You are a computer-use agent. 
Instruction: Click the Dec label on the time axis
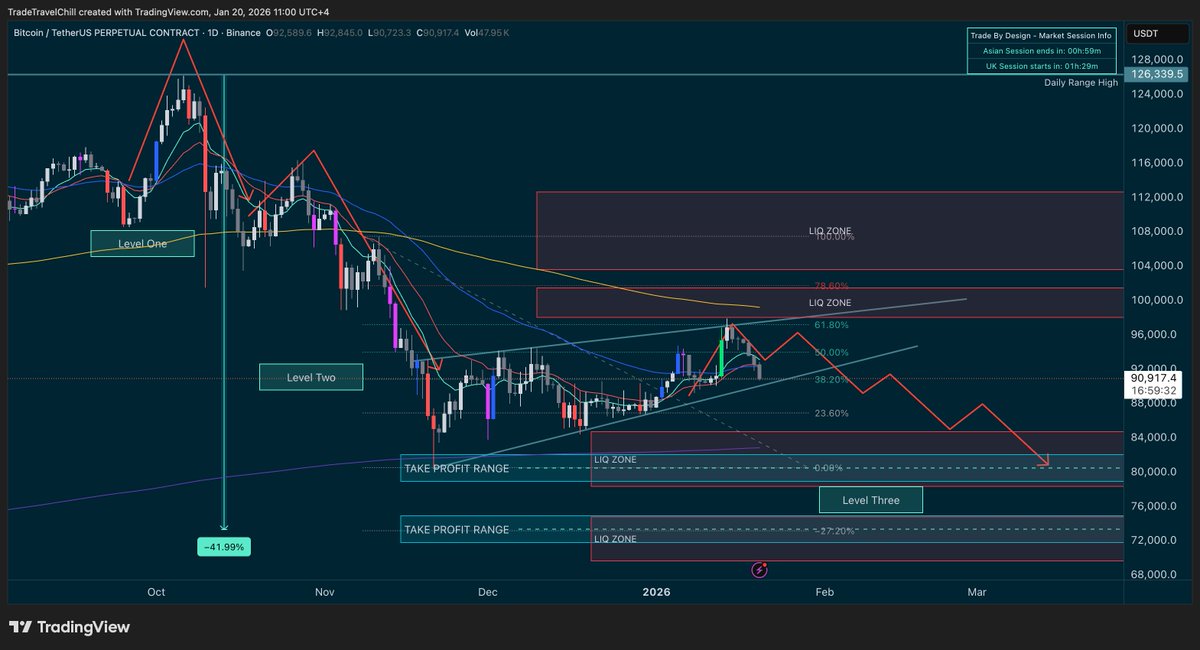tap(487, 592)
